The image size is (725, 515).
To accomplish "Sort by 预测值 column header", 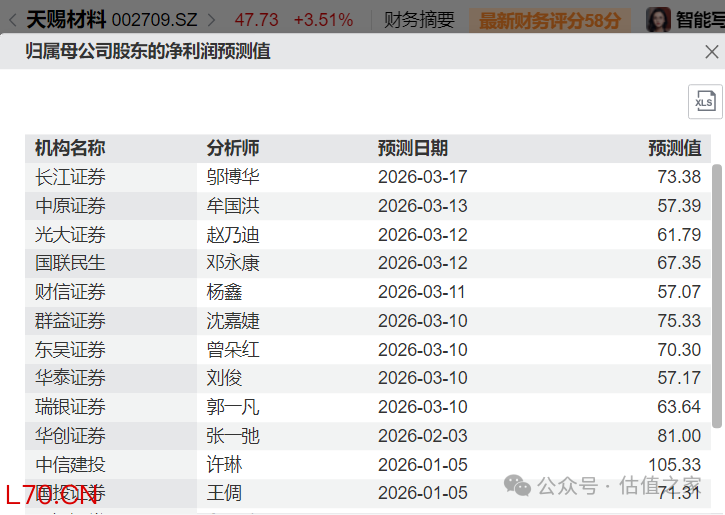I will click(674, 148).
